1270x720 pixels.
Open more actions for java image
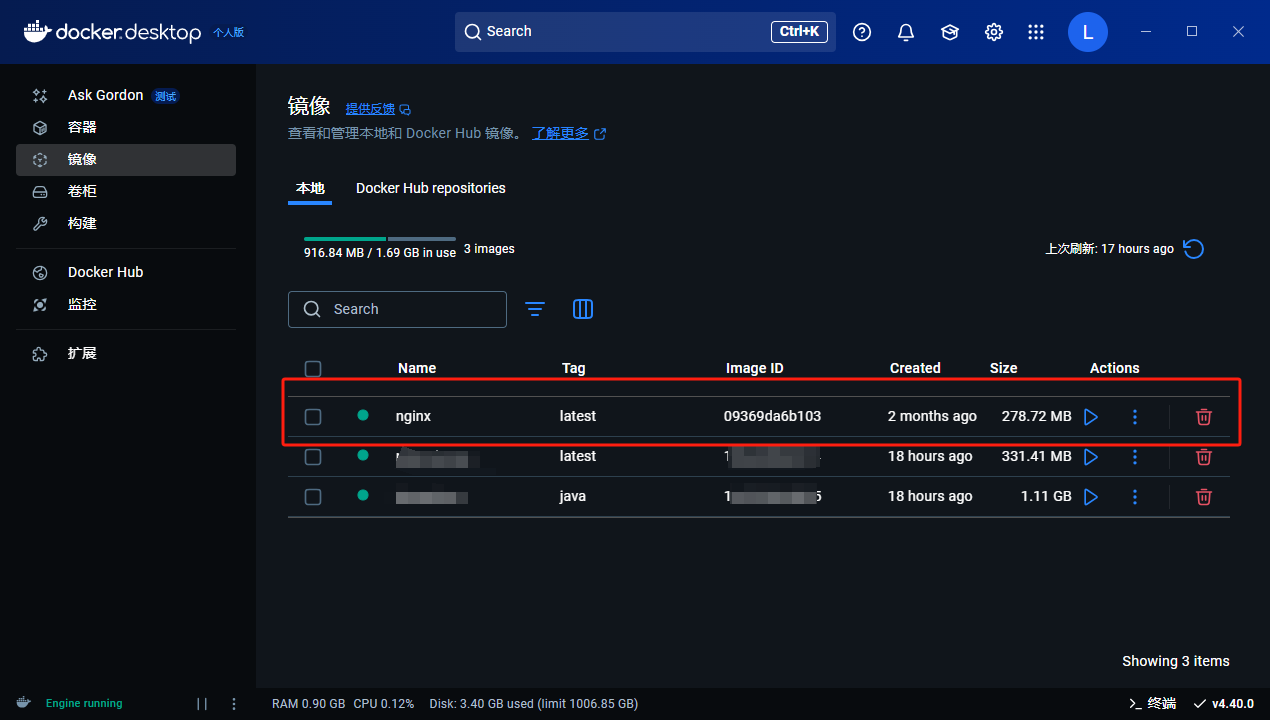(x=1134, y=496)
